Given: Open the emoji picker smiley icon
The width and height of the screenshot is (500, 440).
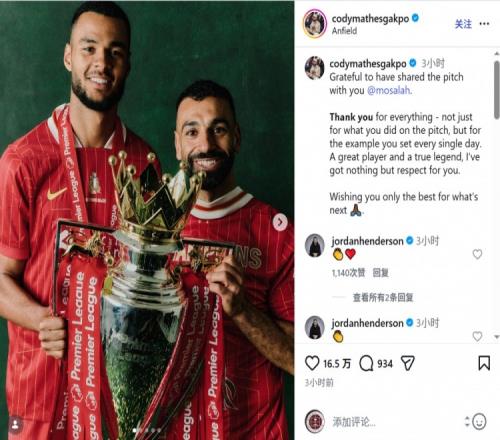Looking at the screenshot, I should click(479, 422).
